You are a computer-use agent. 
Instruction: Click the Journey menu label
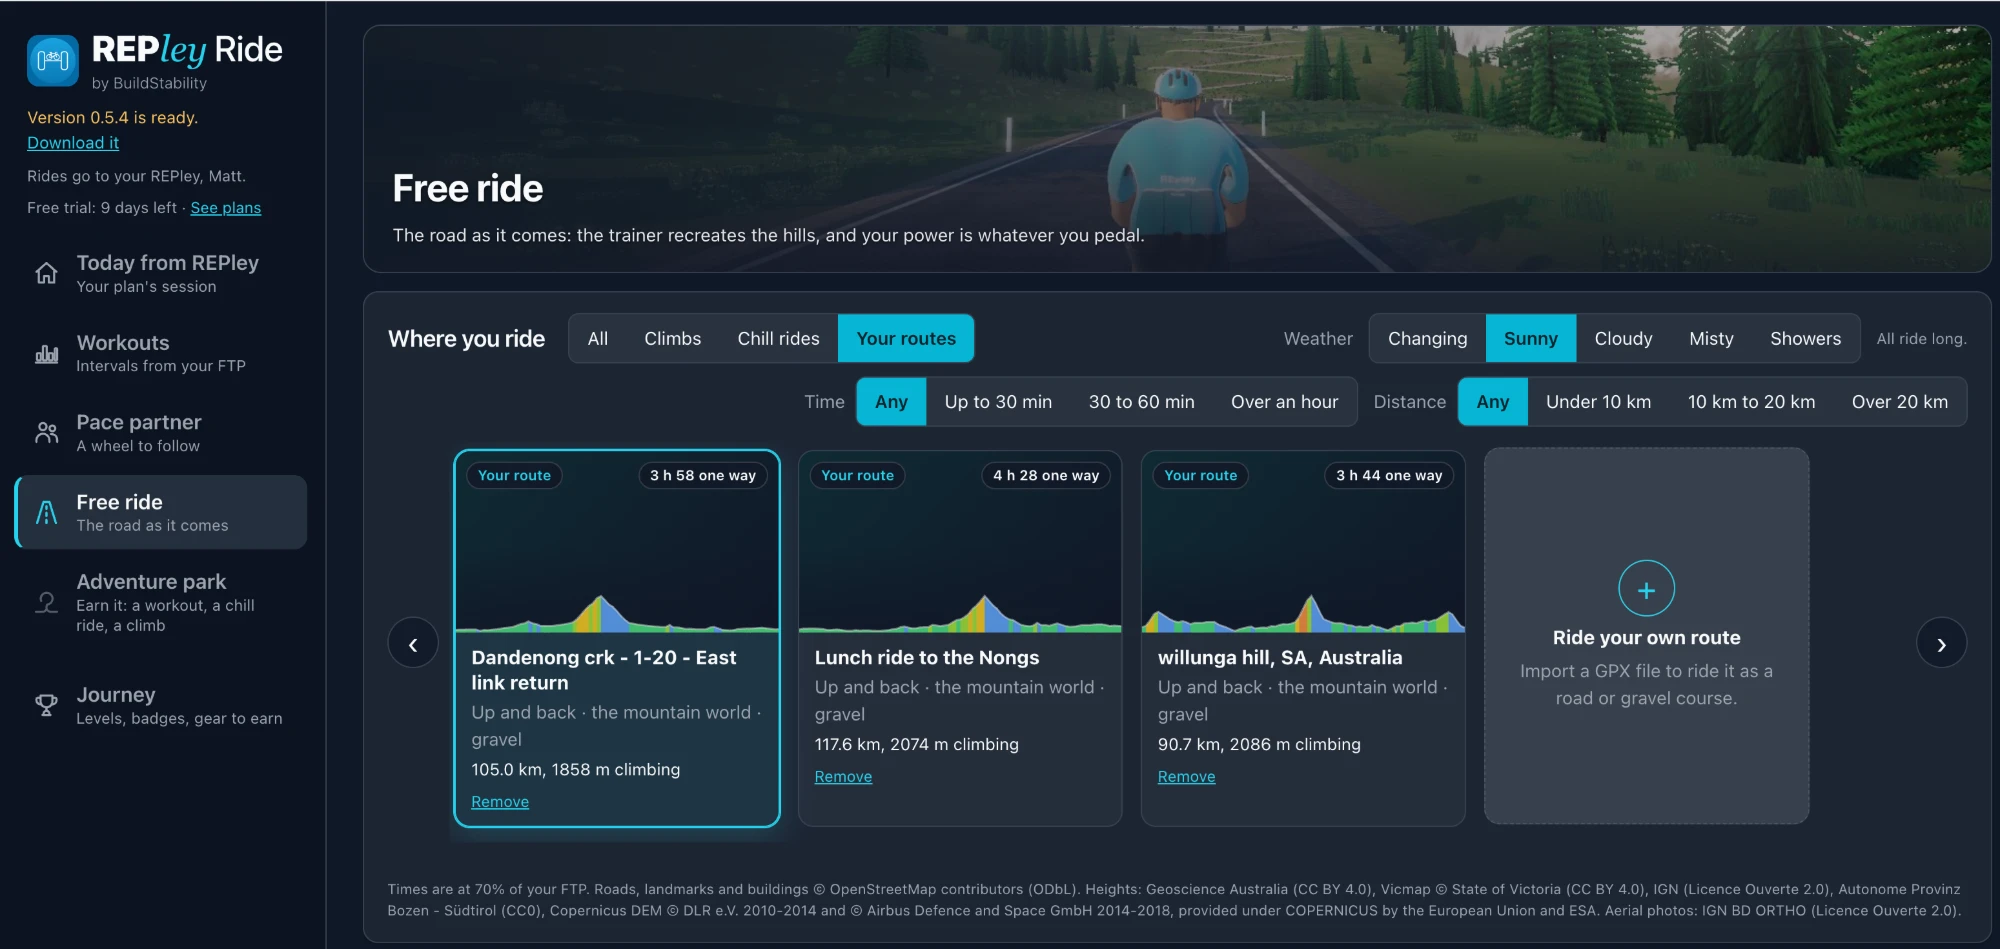[x=116, y=695]
